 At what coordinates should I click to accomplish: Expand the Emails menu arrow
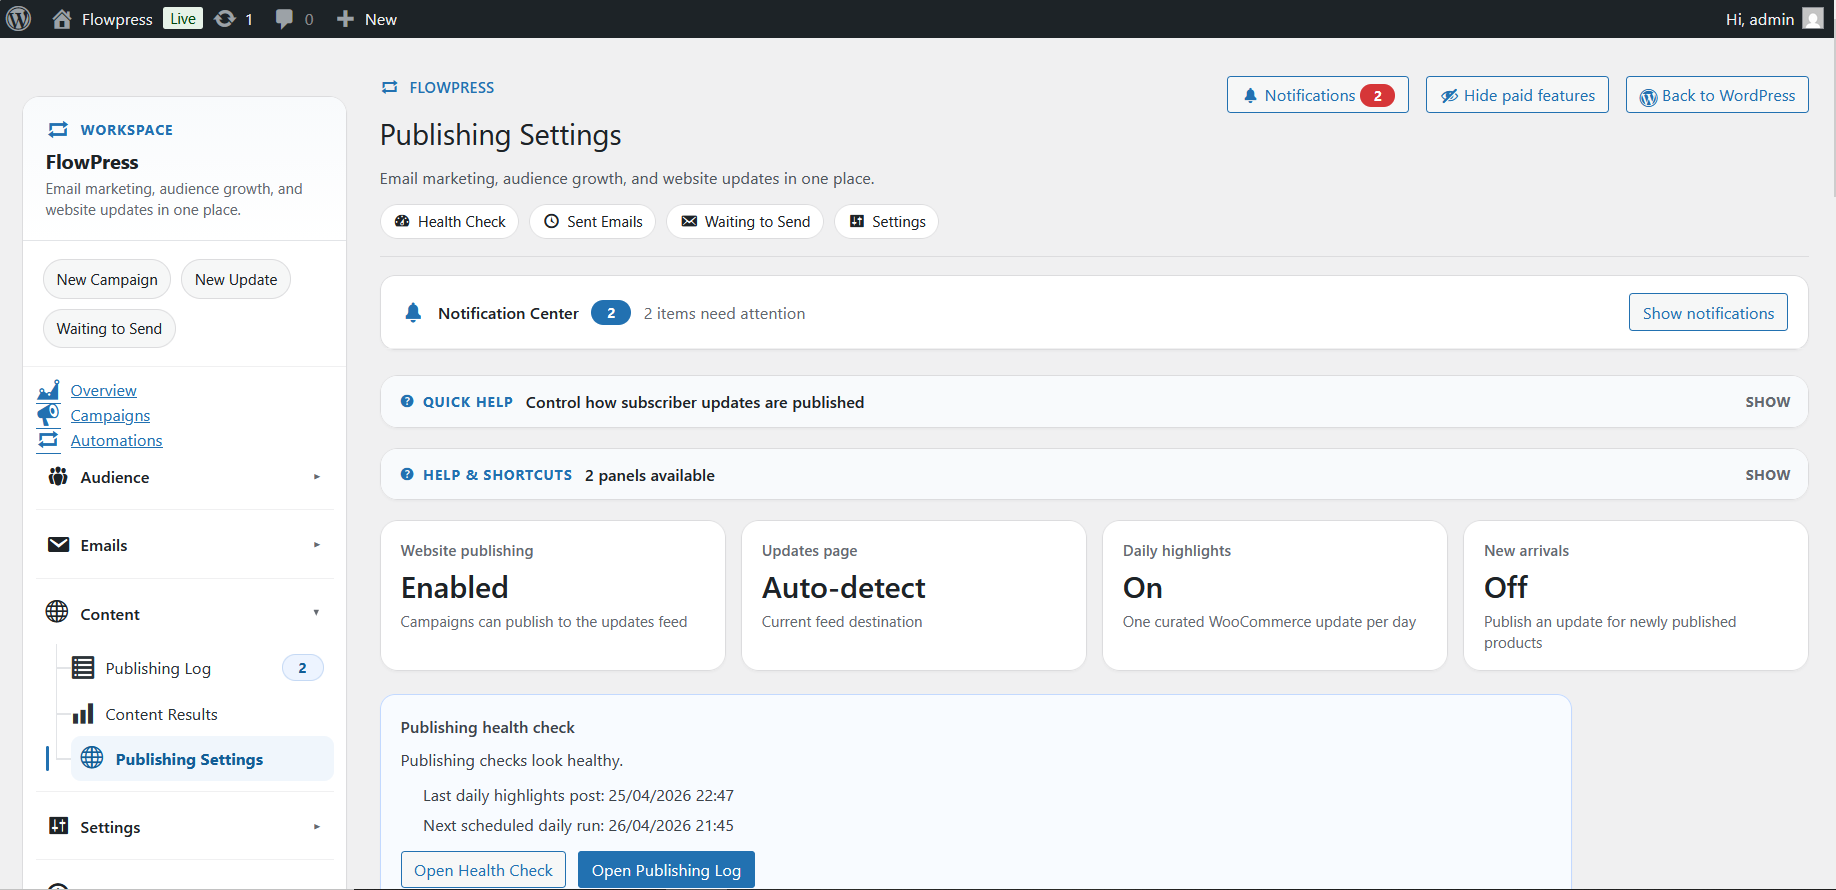tap(316, 545)
